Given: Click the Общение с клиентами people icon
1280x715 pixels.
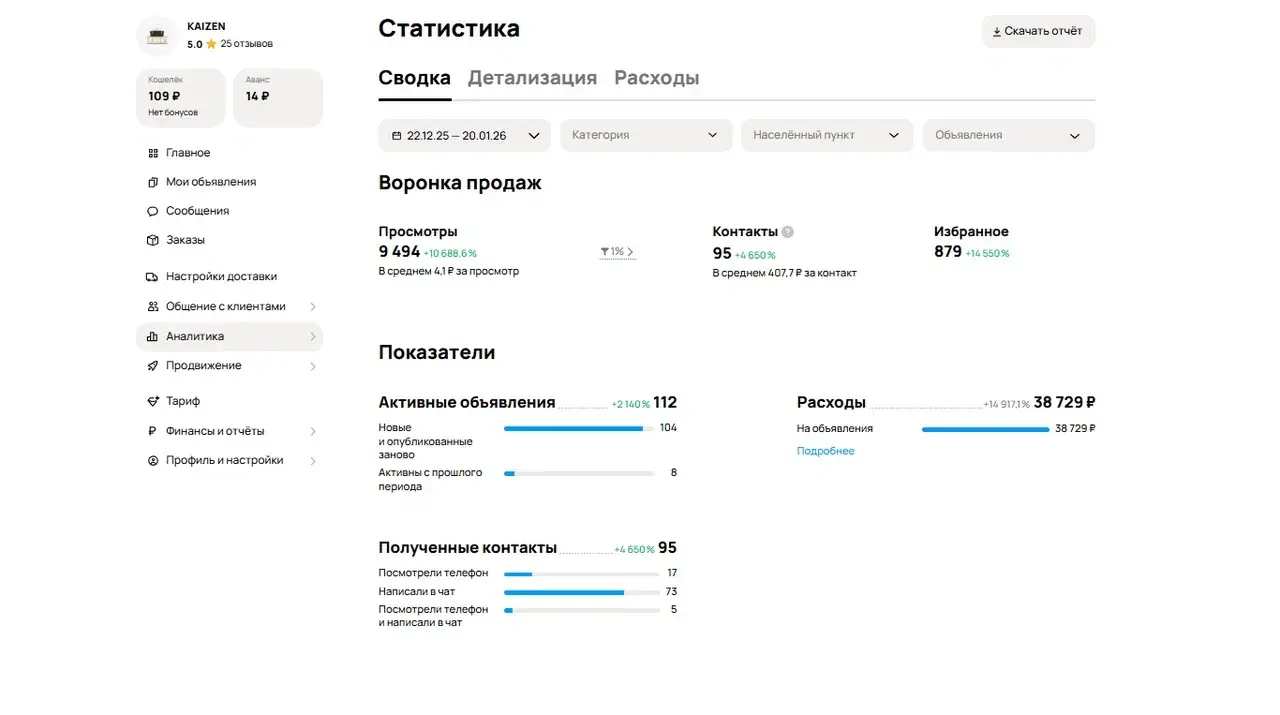Looking at the screenshot, I should [x=153, y=307].
